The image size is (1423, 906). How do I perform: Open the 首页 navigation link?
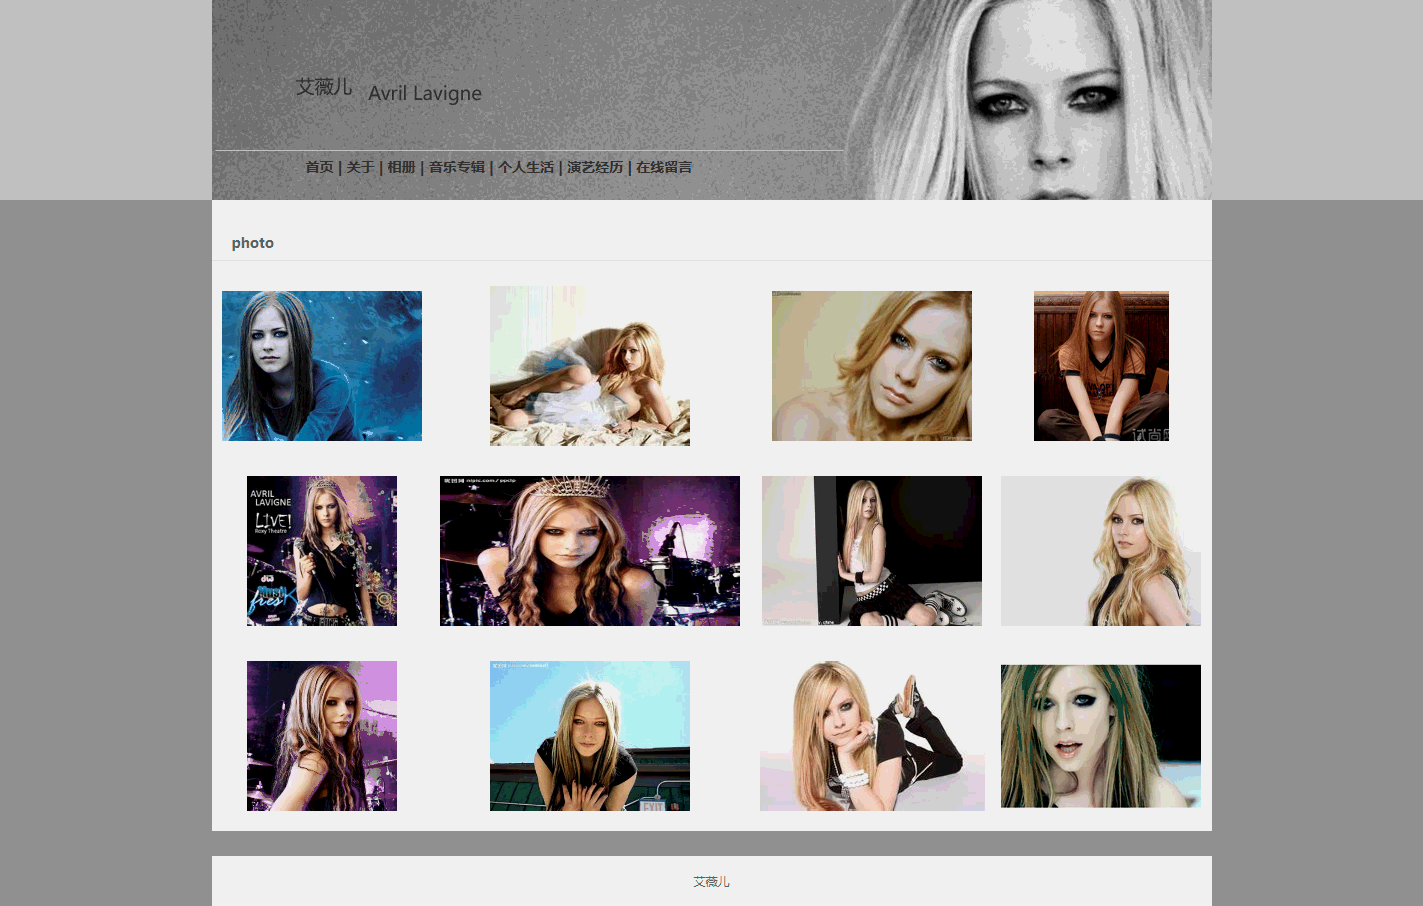point(319,167)
